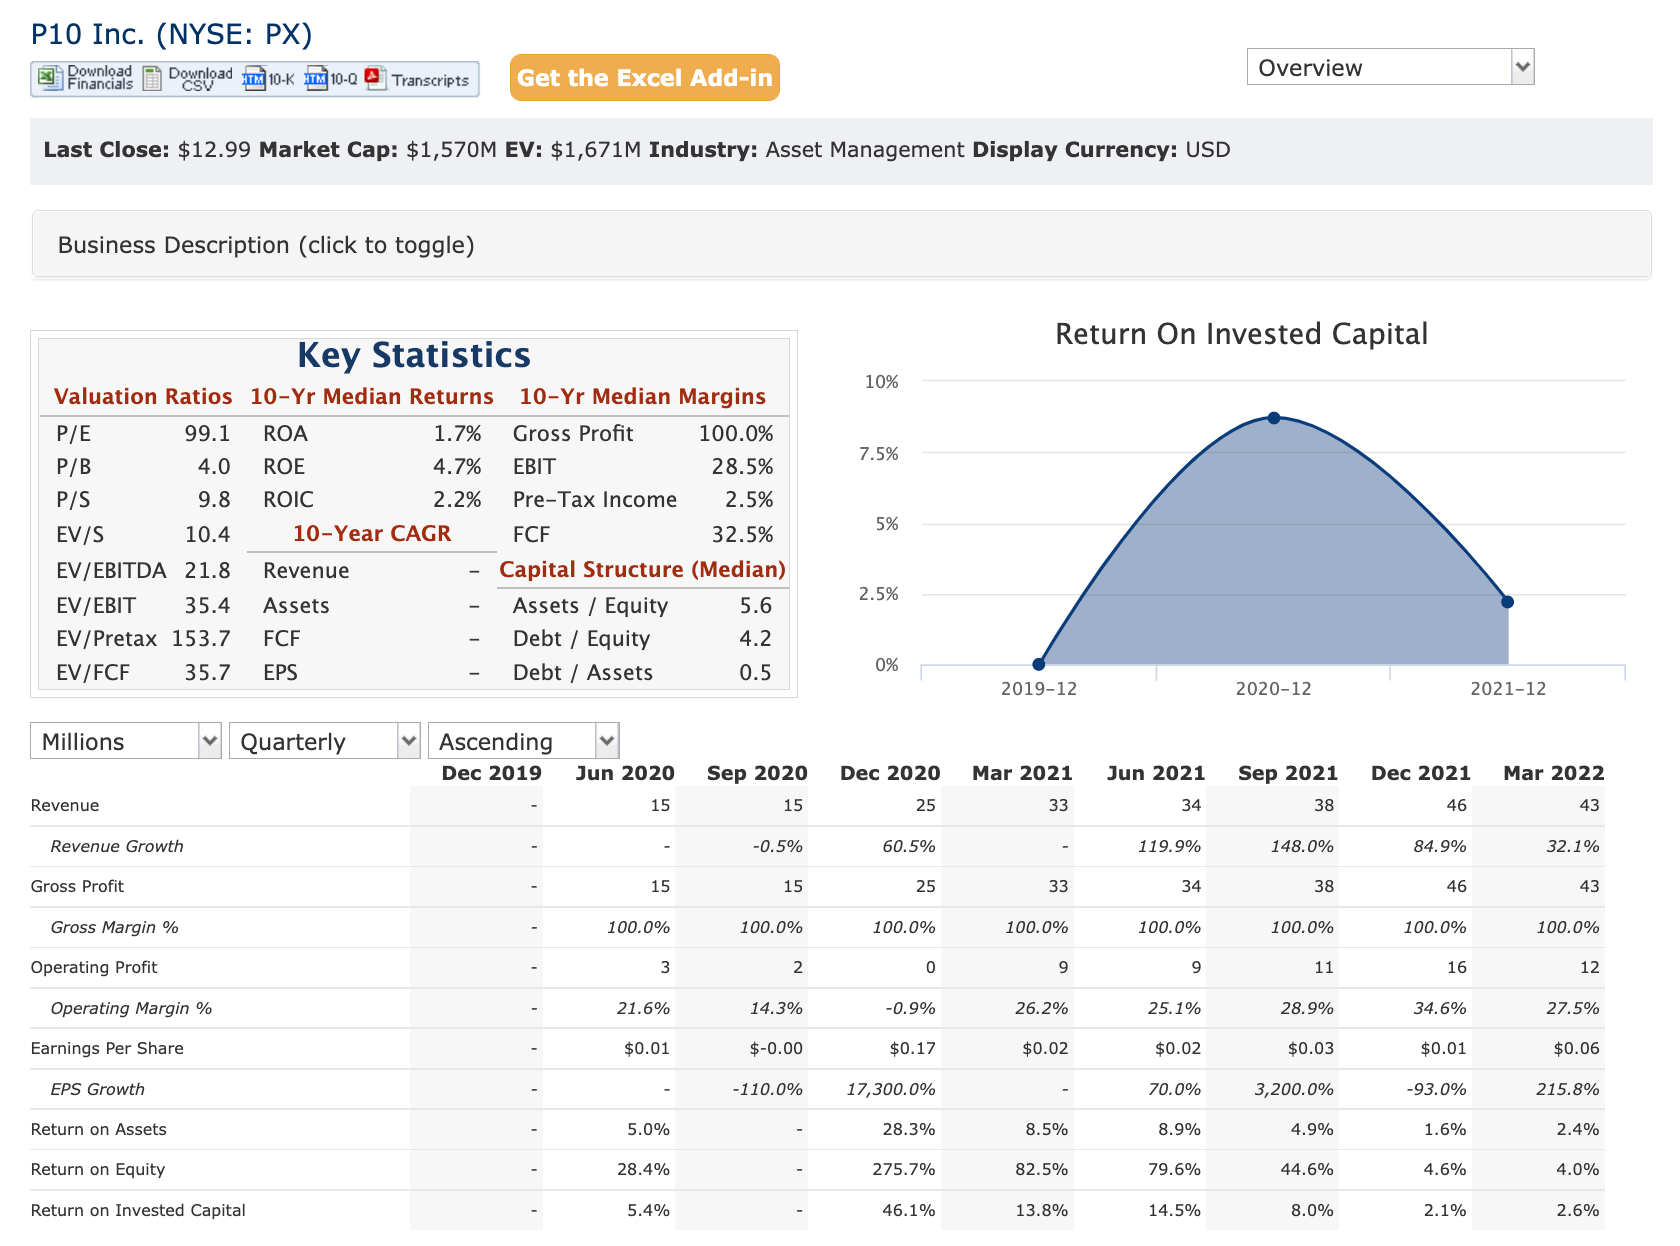
Task: Click the 2019-12 ROIC chart data point
Action: point(1039,664)
